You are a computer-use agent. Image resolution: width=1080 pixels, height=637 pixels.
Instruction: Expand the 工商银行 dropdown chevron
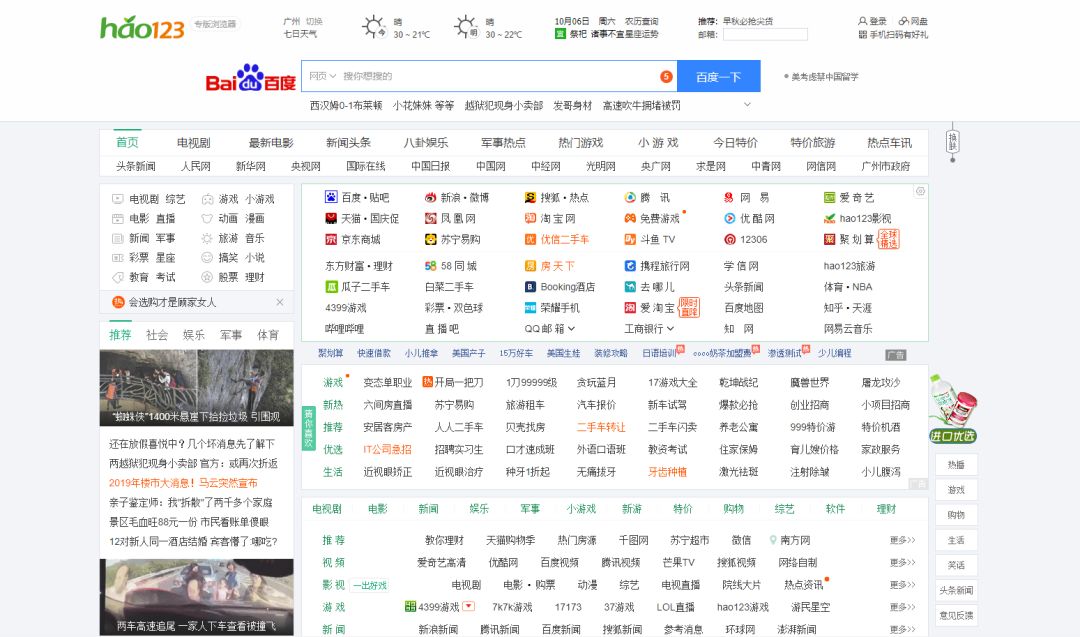[x=670, y=329]
